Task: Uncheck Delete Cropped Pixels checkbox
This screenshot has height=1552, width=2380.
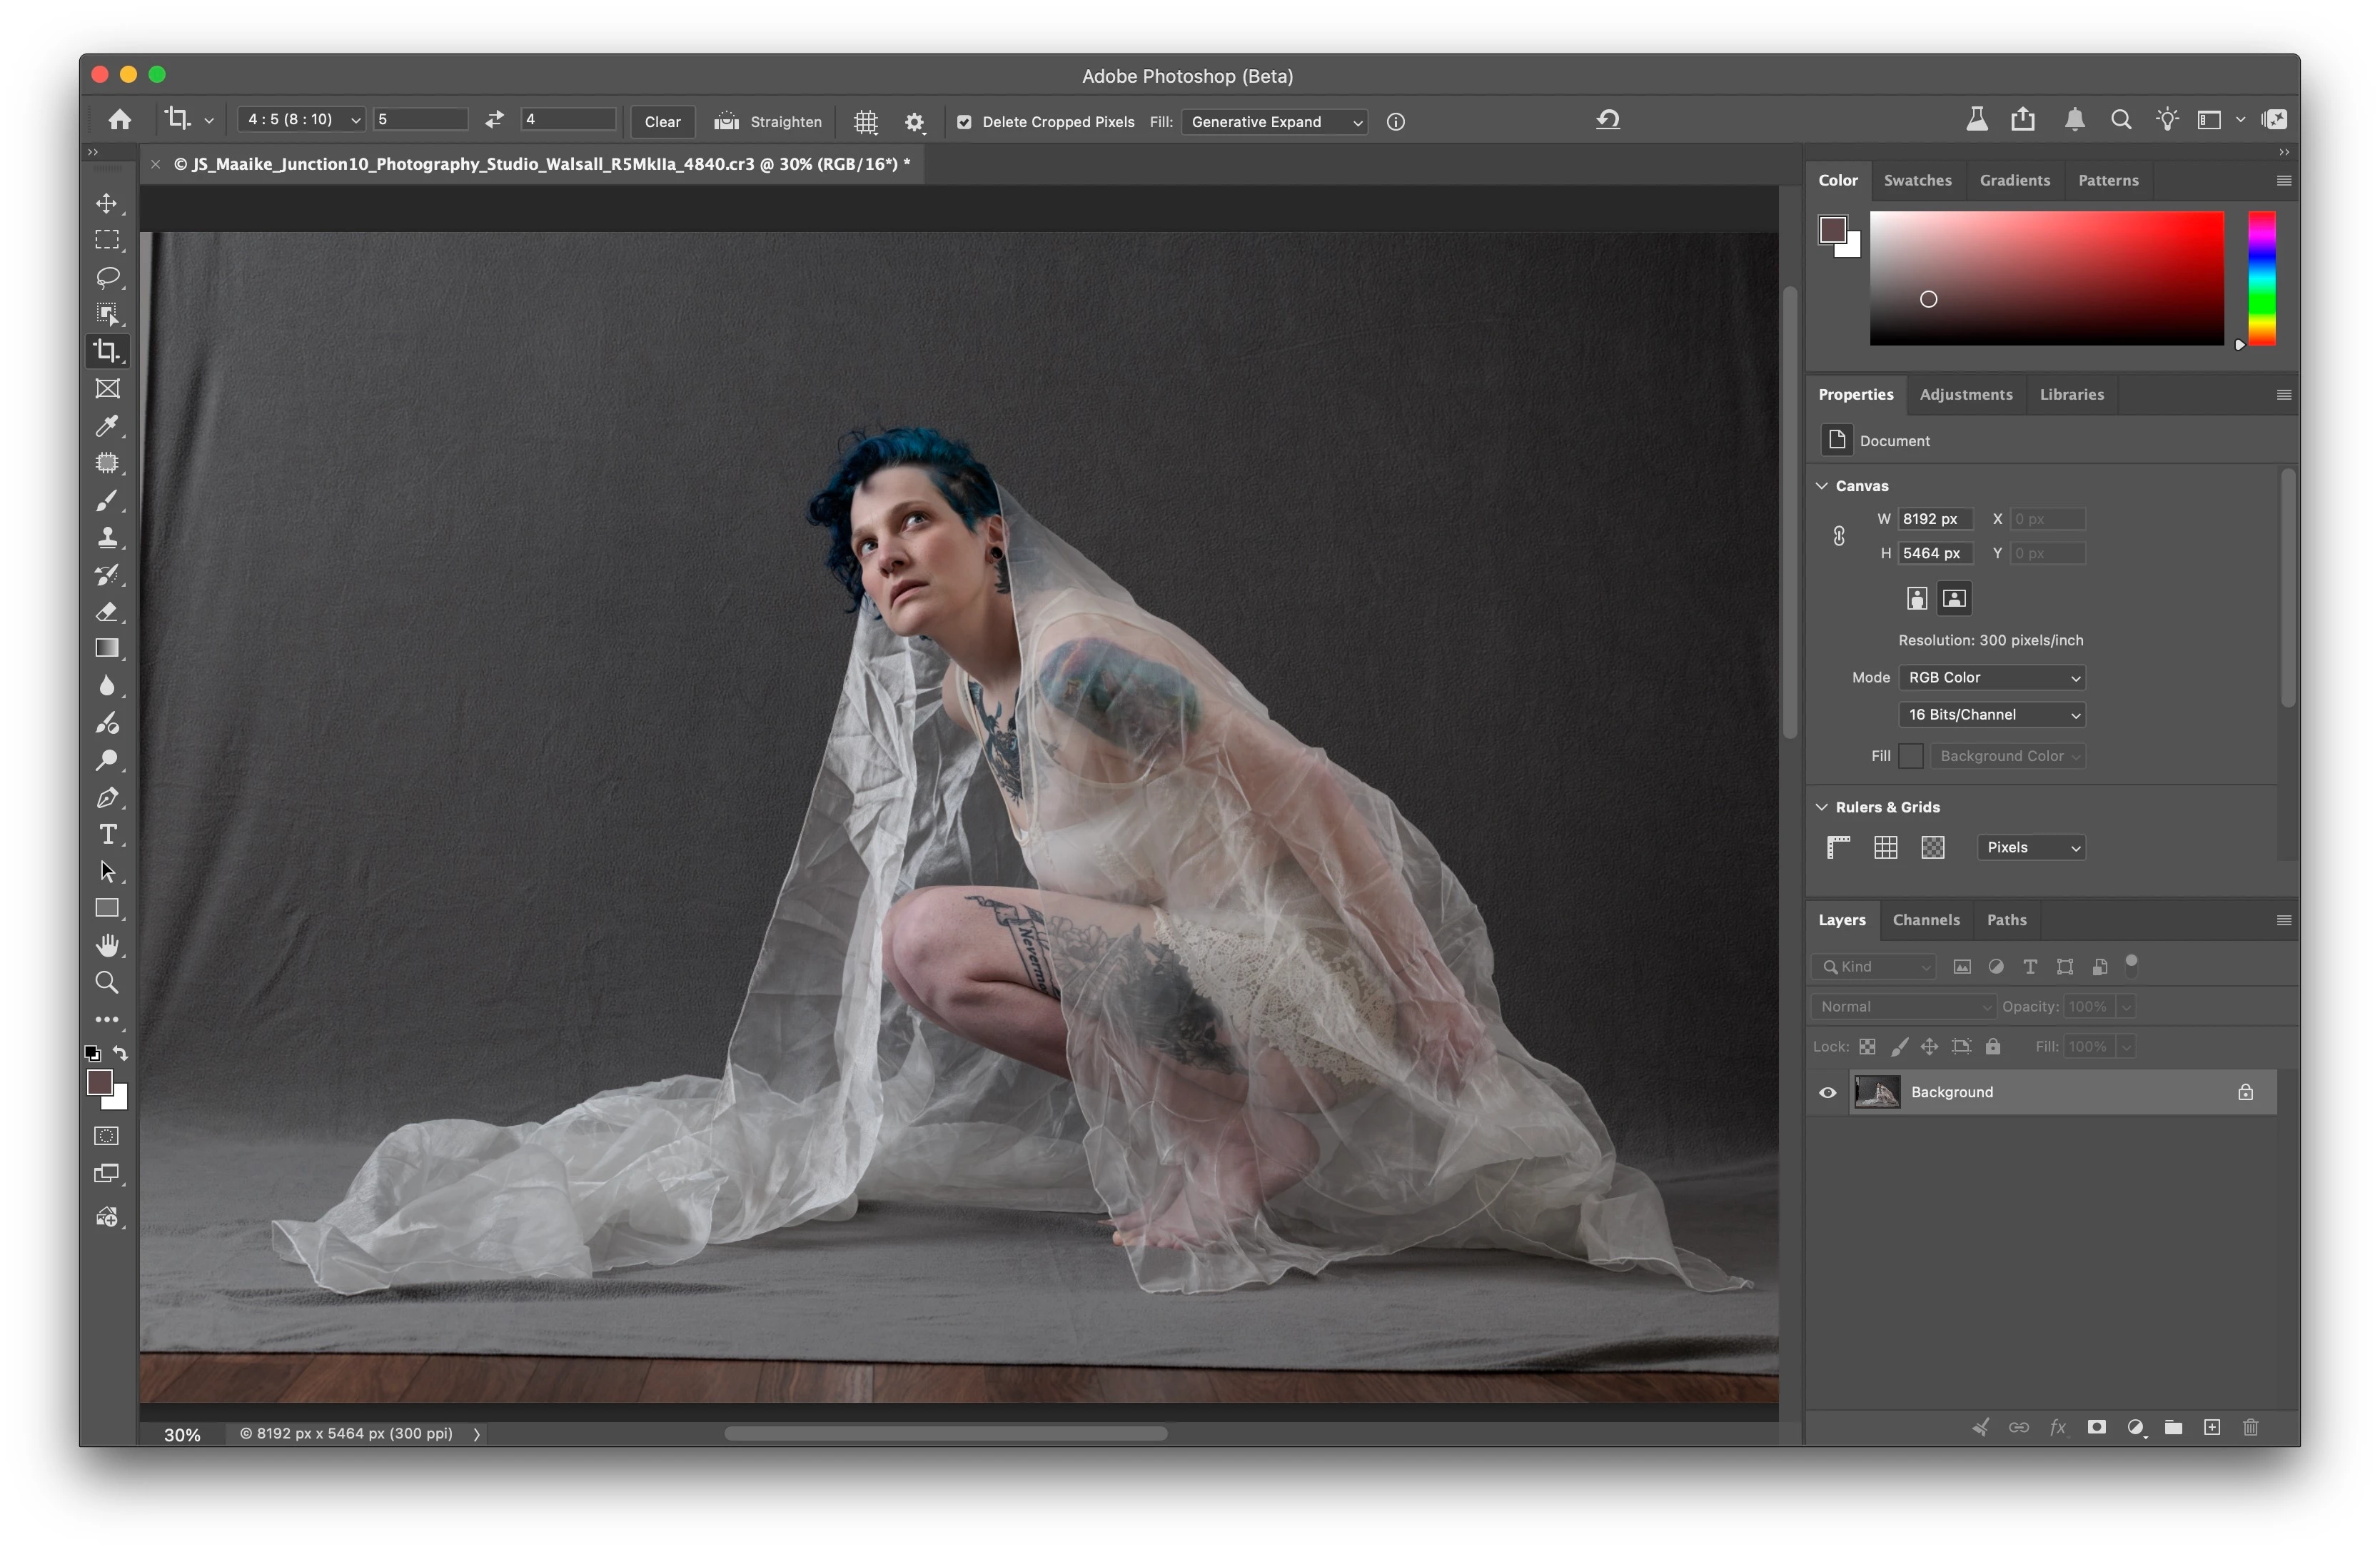Action: coord(964,122)
